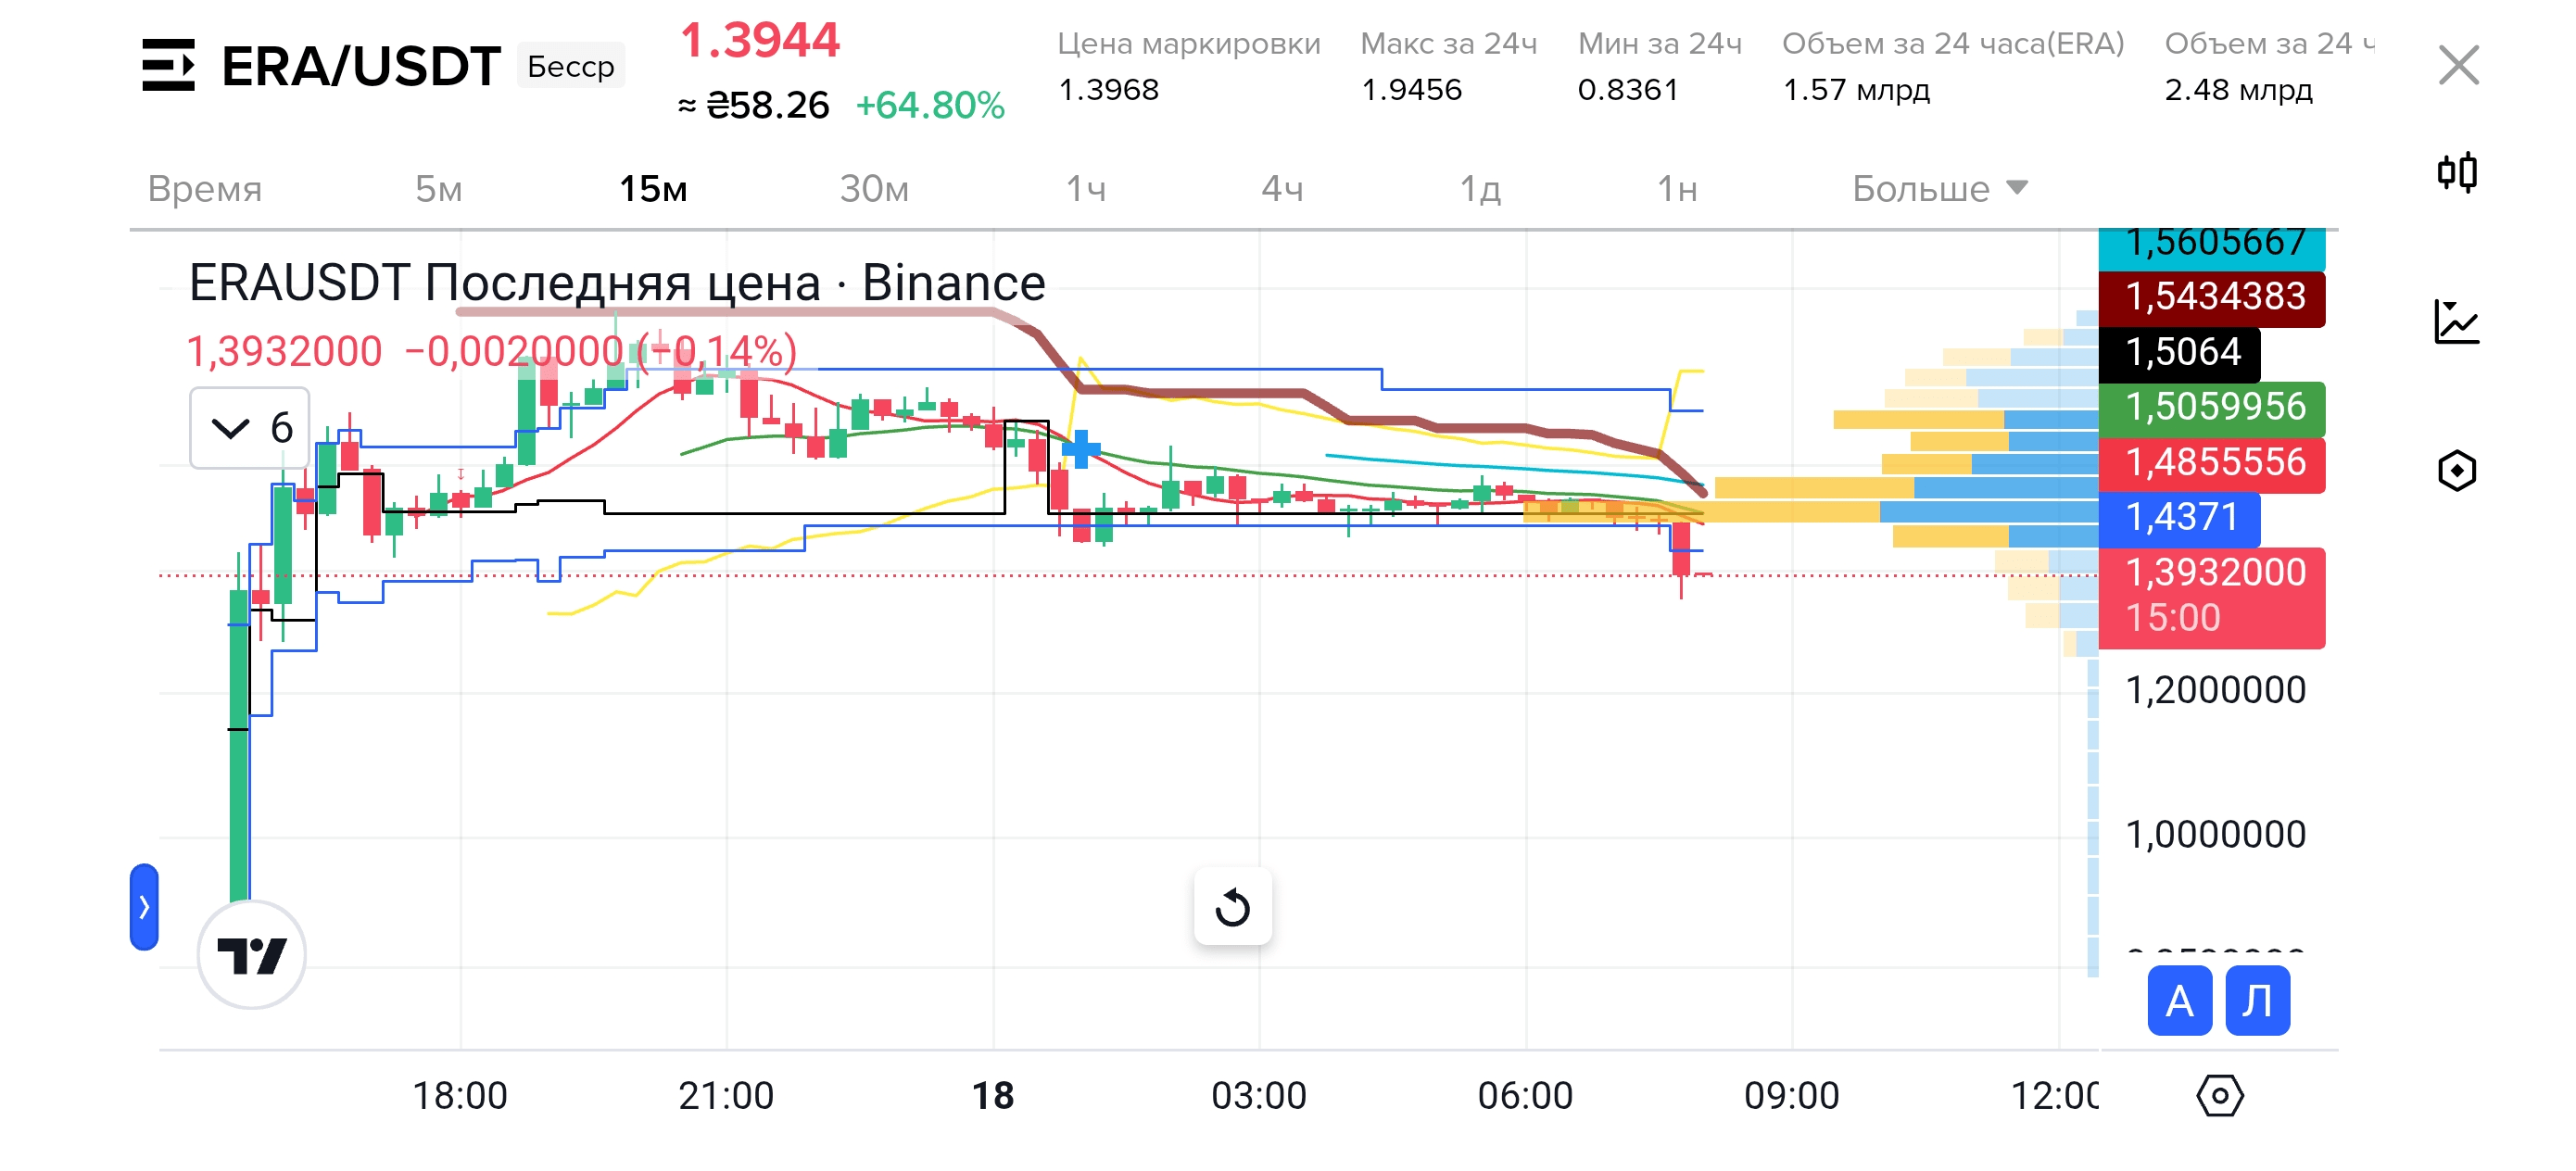This screenshot has height=1171, width=2576.
Task: Switch to the 5м timeframe
Action: (438, 188)
